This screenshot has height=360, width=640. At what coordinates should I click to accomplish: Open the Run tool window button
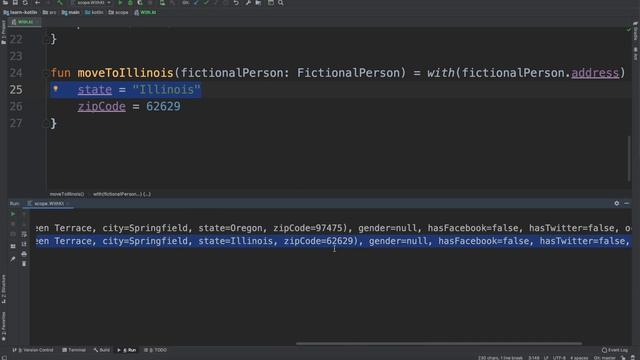127,350
